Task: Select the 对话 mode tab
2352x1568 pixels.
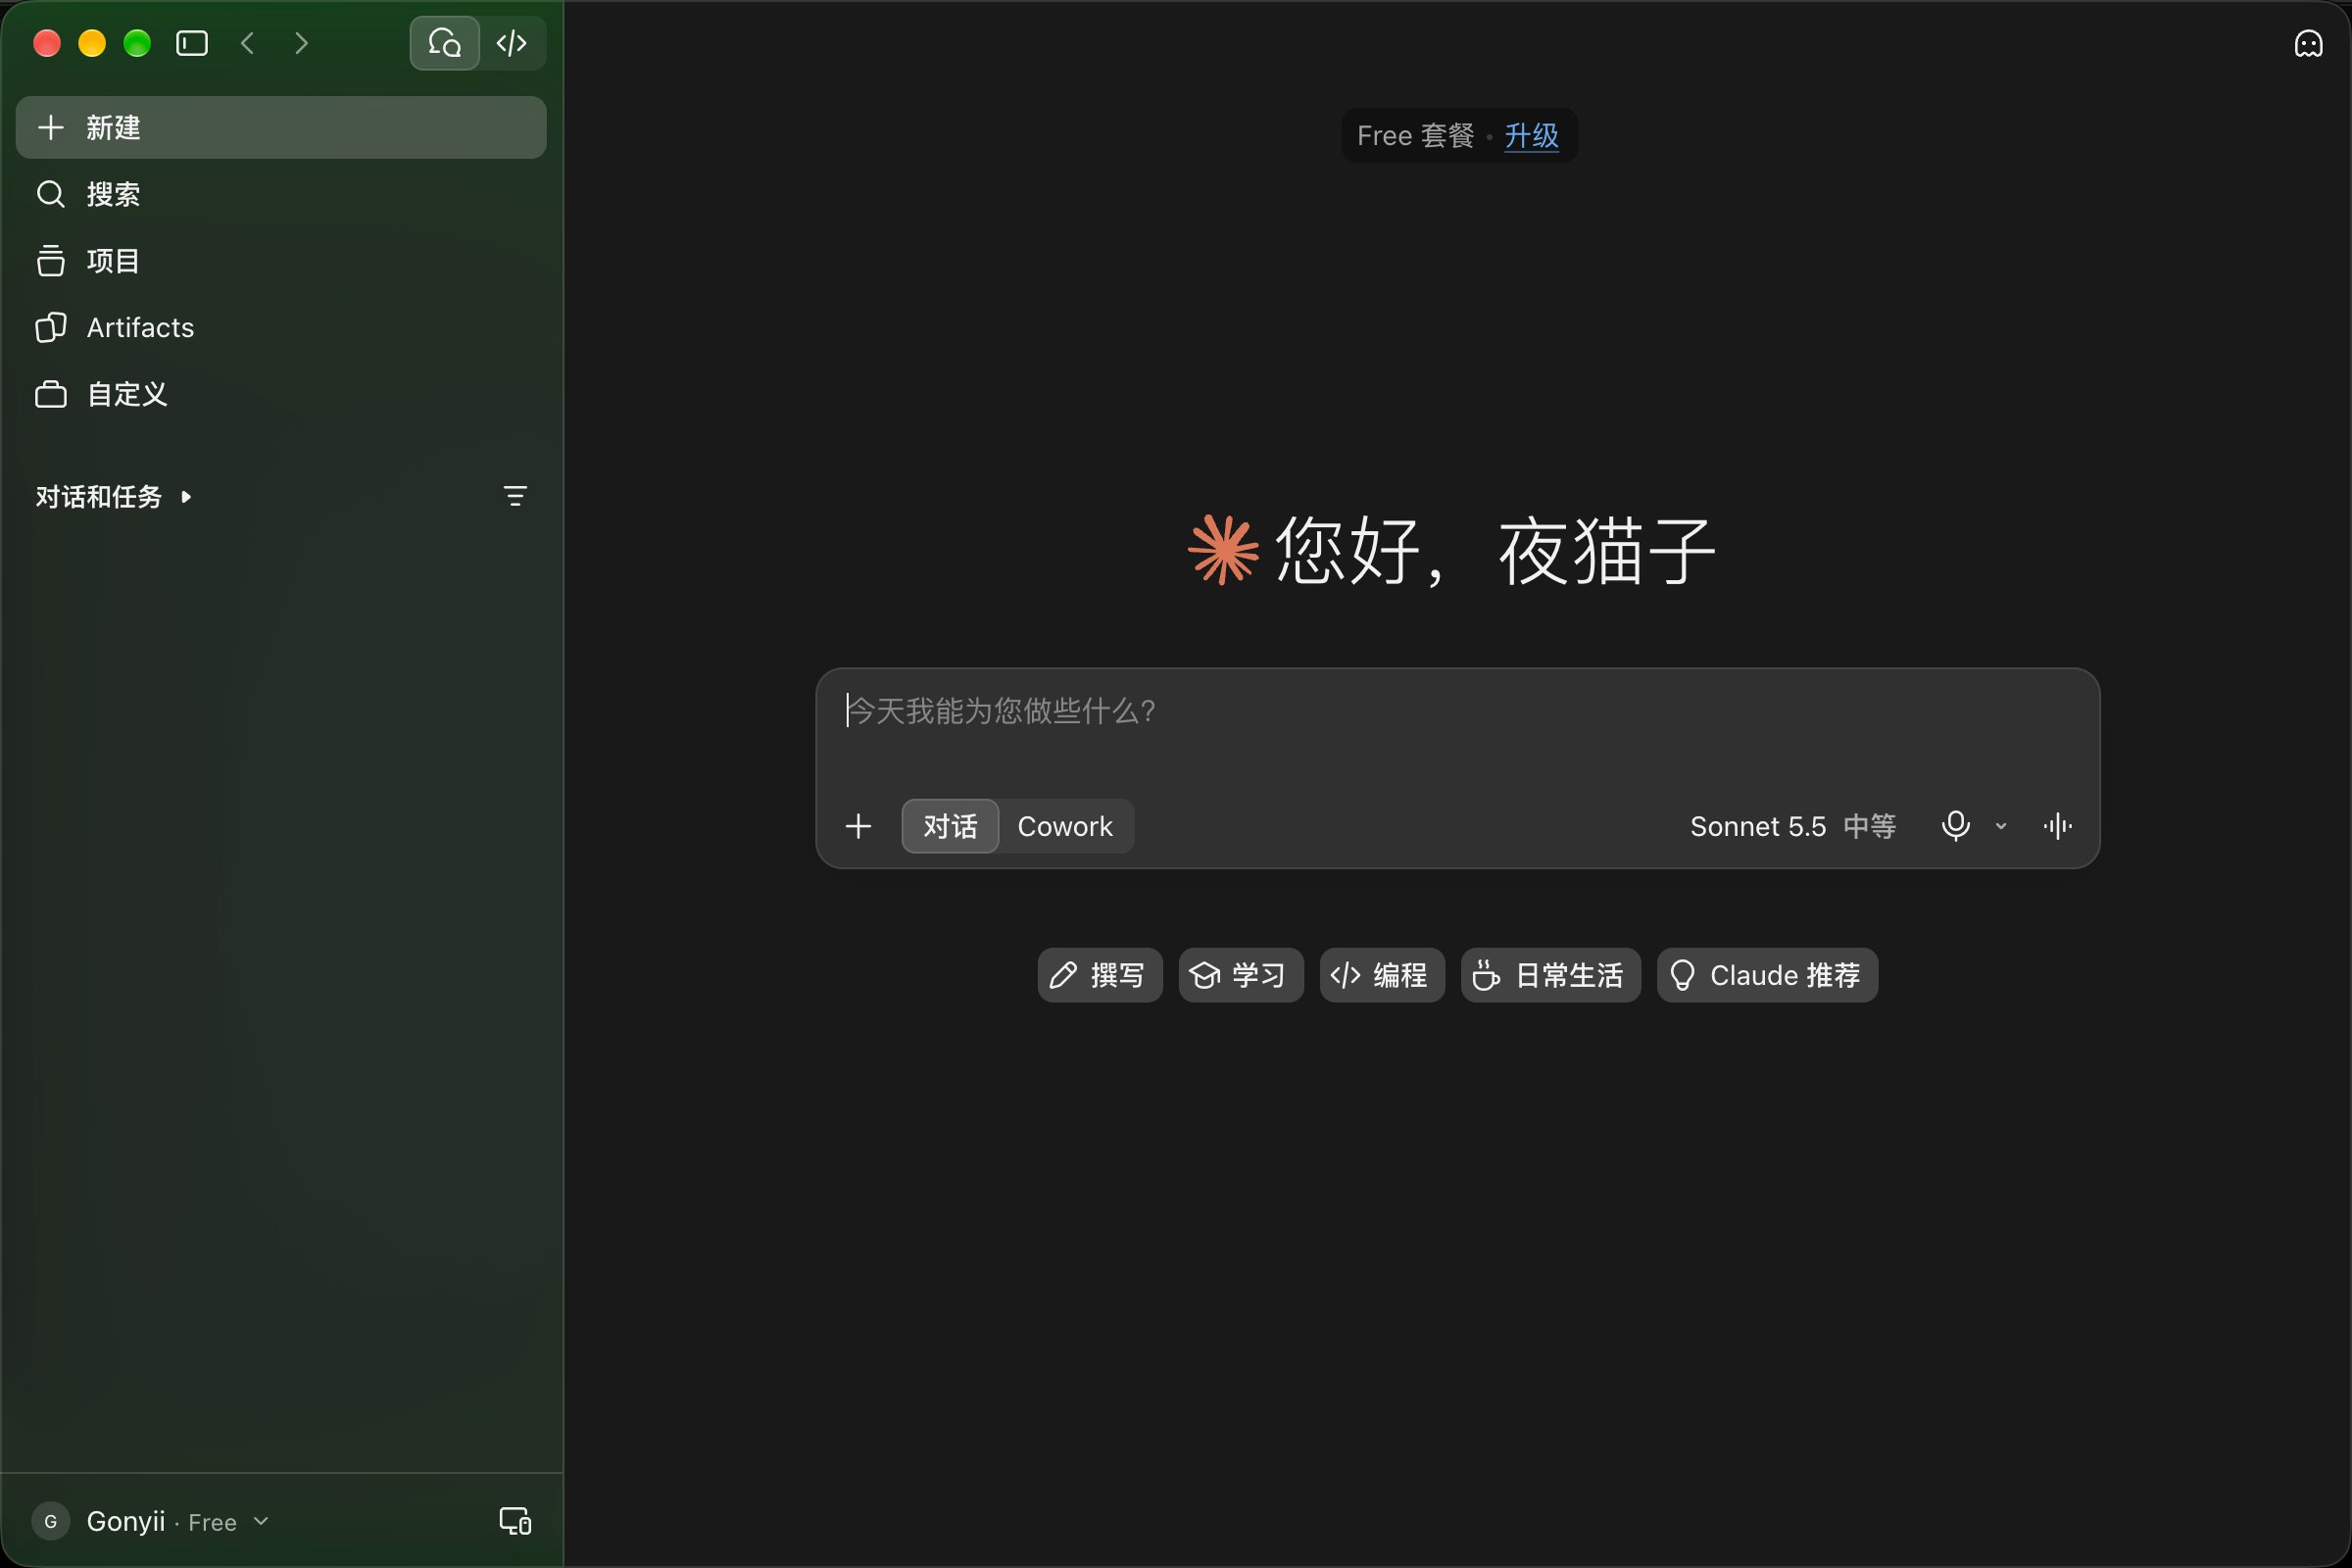Action: pyautogui.click(x=950, y=826)
